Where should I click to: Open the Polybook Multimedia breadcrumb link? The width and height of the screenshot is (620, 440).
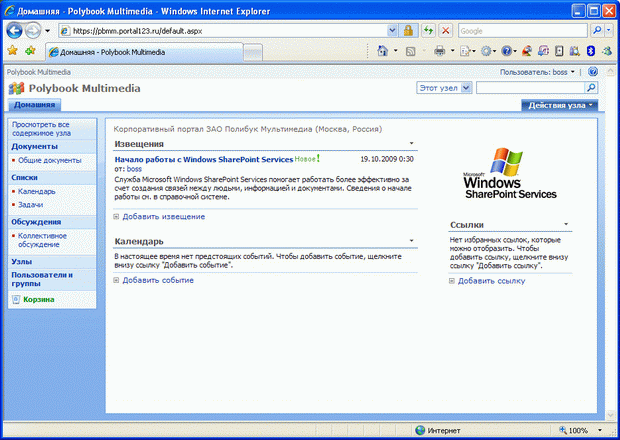38,72
